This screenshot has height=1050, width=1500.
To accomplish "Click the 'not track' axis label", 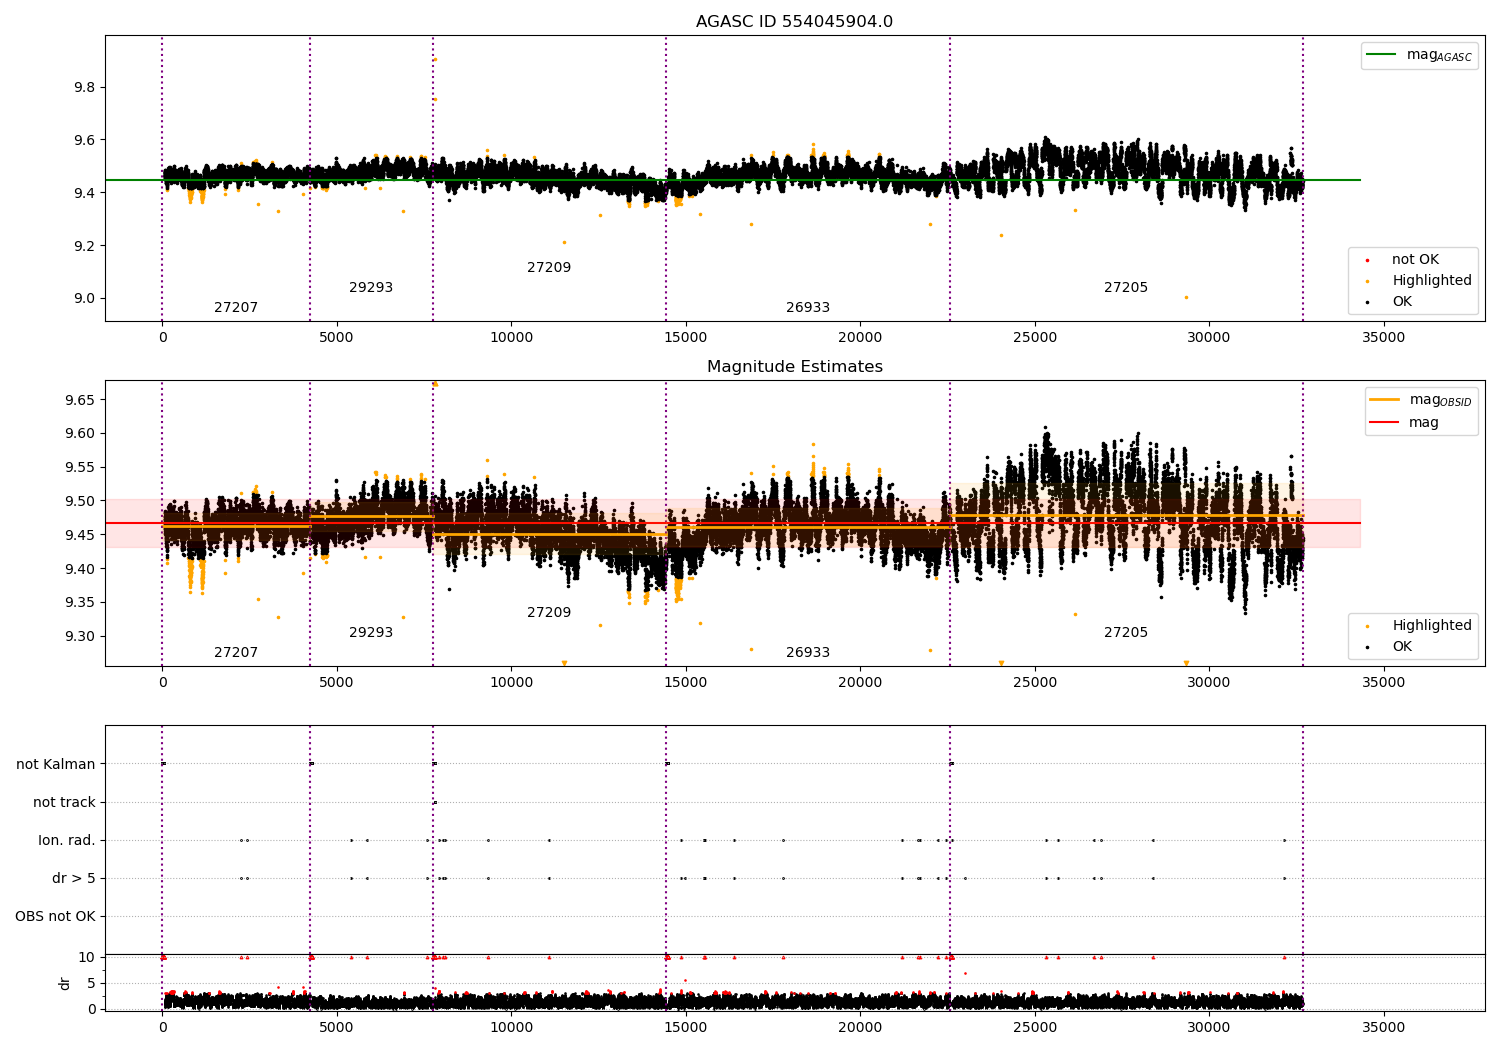I will (x=64, y=803).
